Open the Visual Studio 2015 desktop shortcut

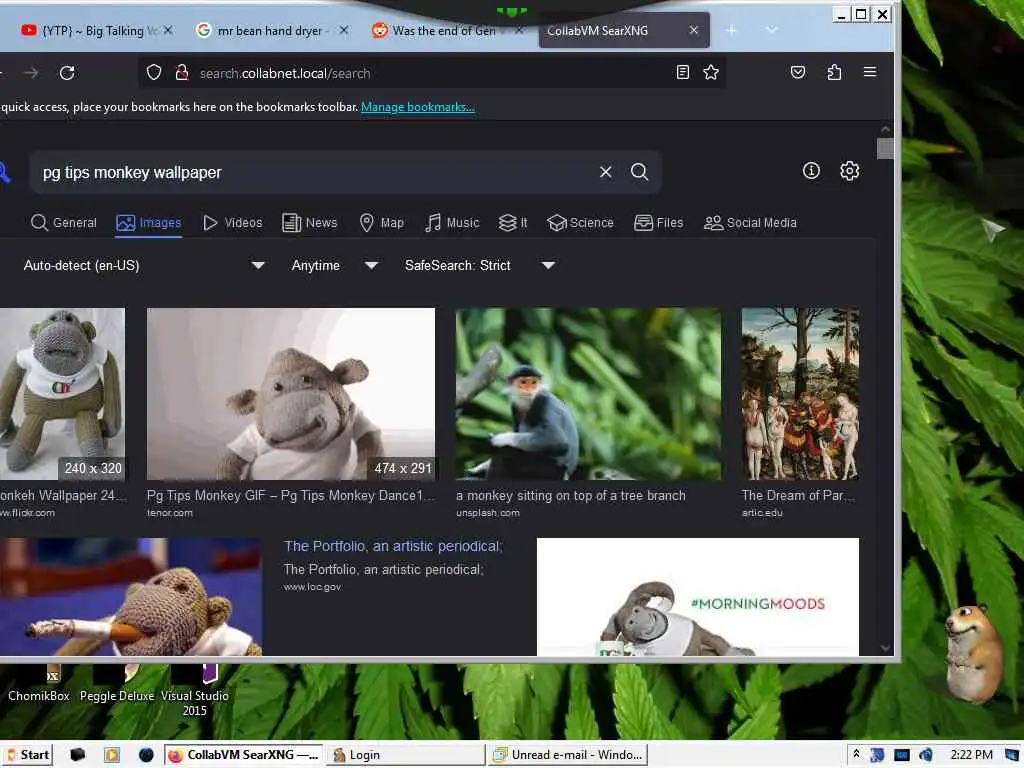point(195,691)
